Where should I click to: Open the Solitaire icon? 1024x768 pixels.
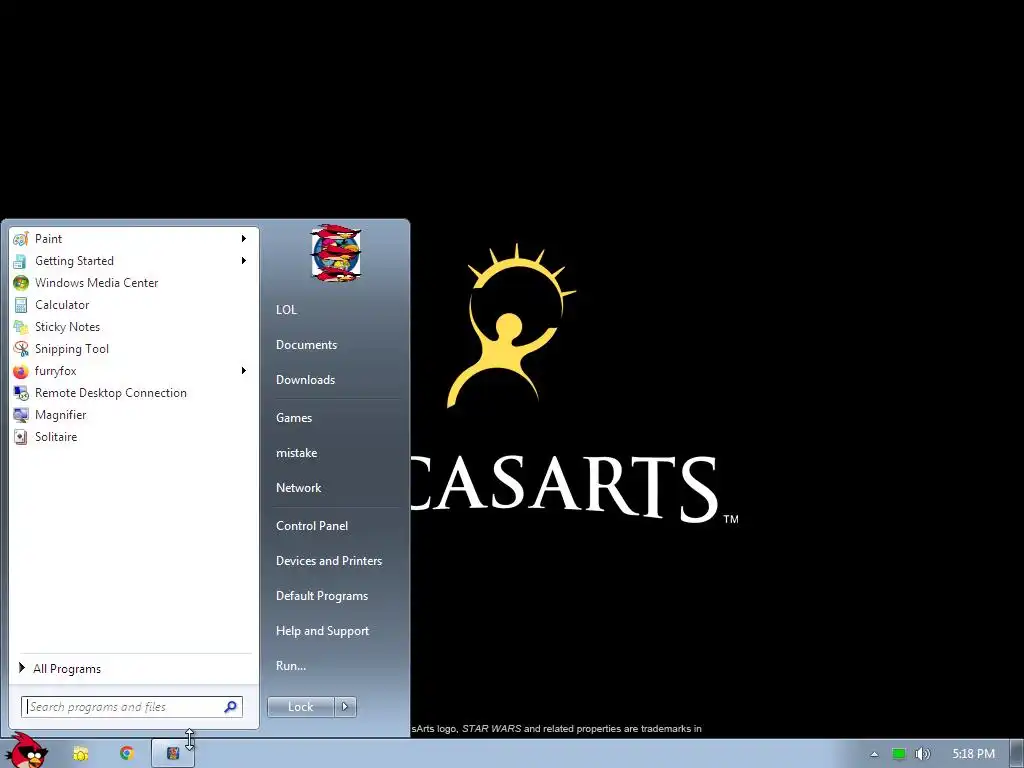(x=21, y=437)
